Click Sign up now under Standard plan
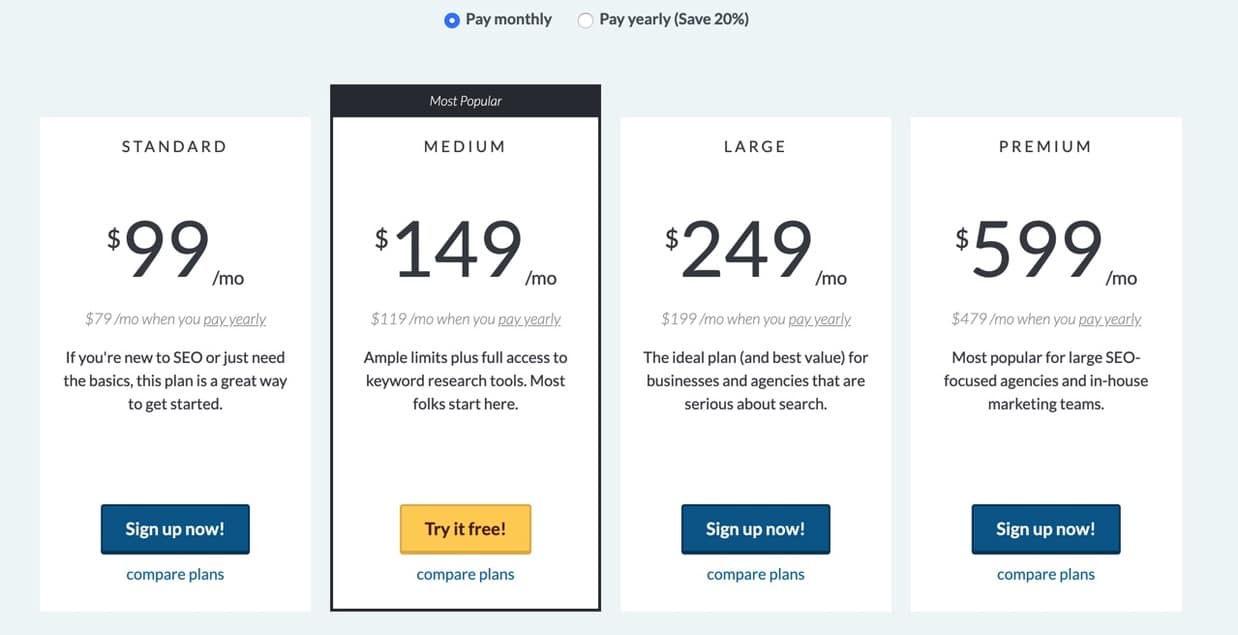 click(x=175, y=529)
